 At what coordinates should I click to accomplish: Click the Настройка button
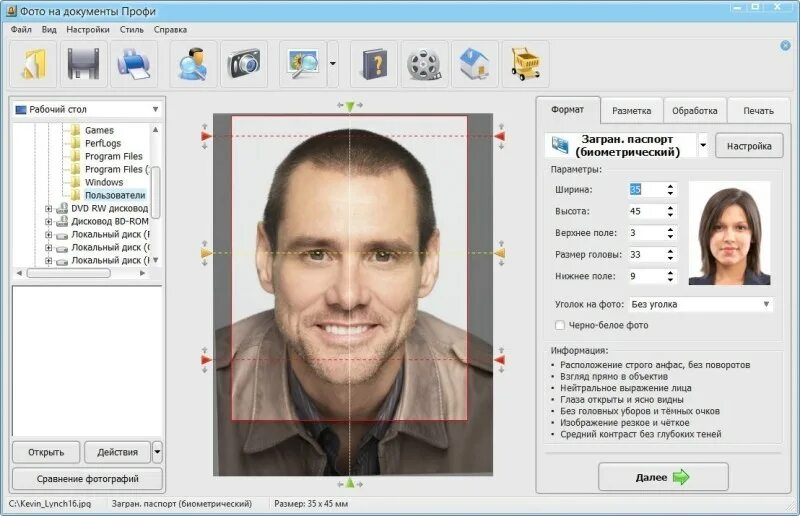pos(749,146)
